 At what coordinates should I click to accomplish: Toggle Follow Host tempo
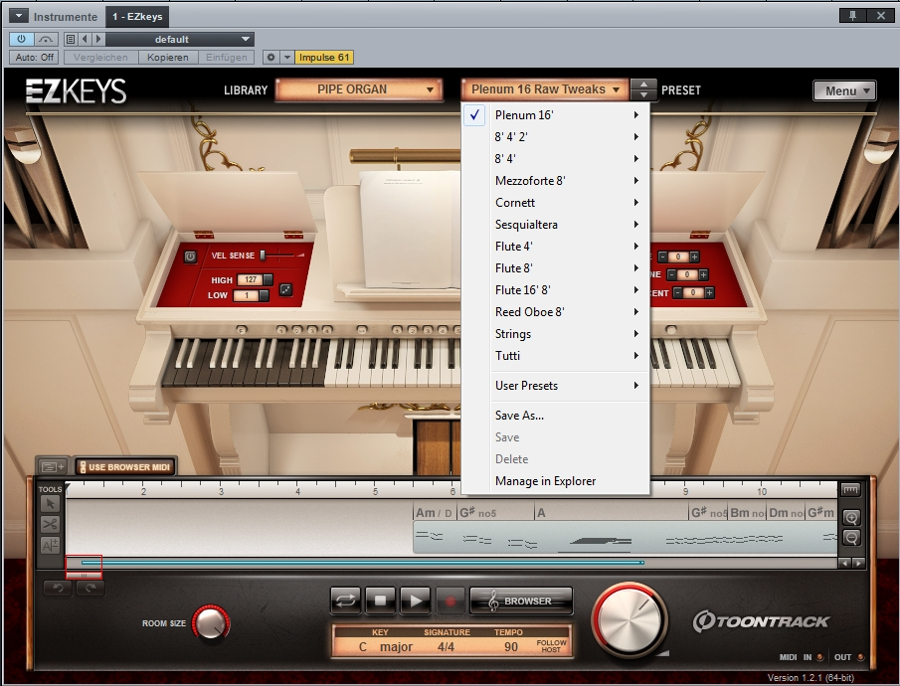(551, 646)
